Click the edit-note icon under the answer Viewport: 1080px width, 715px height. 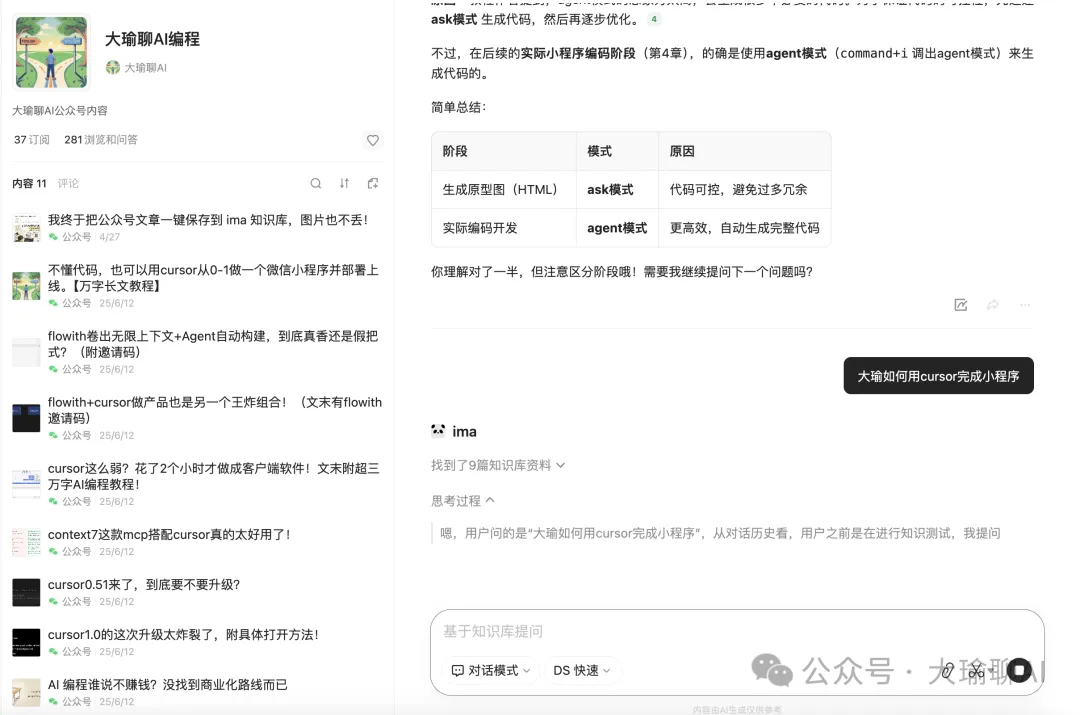pos(961,304)
